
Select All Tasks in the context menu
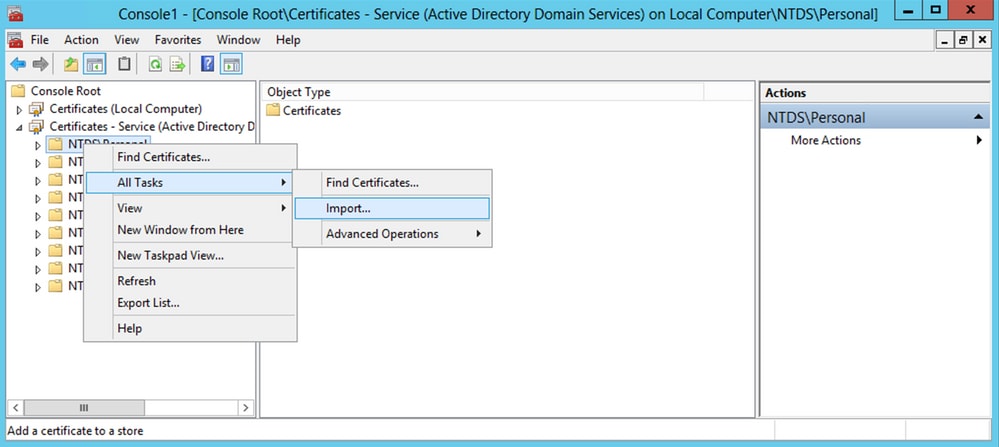click(x=190, y=183)
